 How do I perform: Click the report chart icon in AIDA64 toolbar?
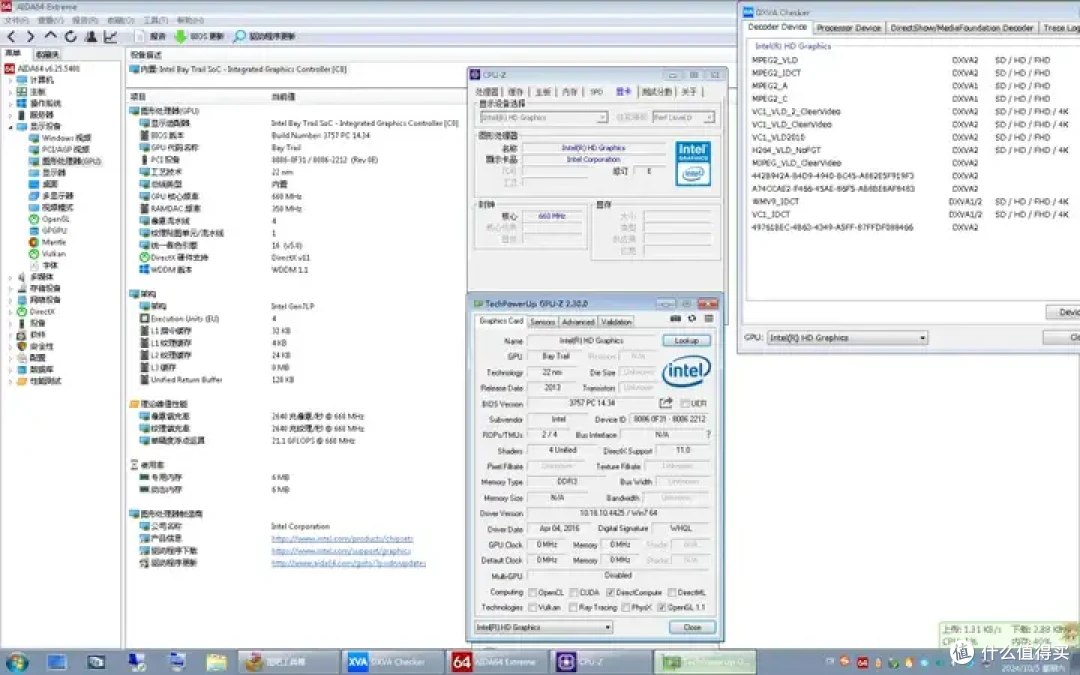click(110, 35)
